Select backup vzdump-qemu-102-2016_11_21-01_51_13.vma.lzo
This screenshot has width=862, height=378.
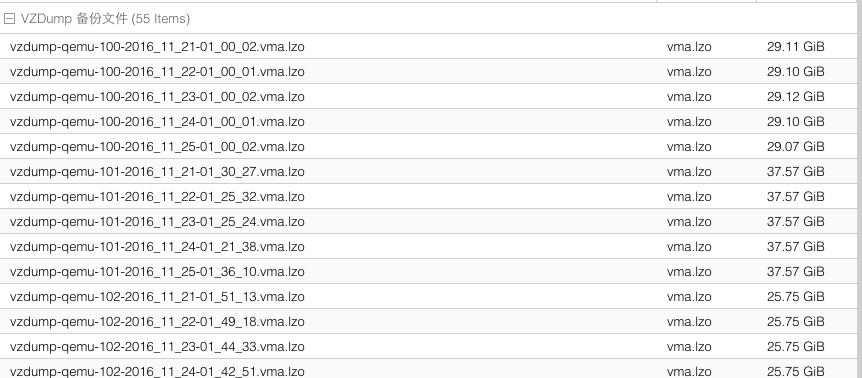pos(428,296)
